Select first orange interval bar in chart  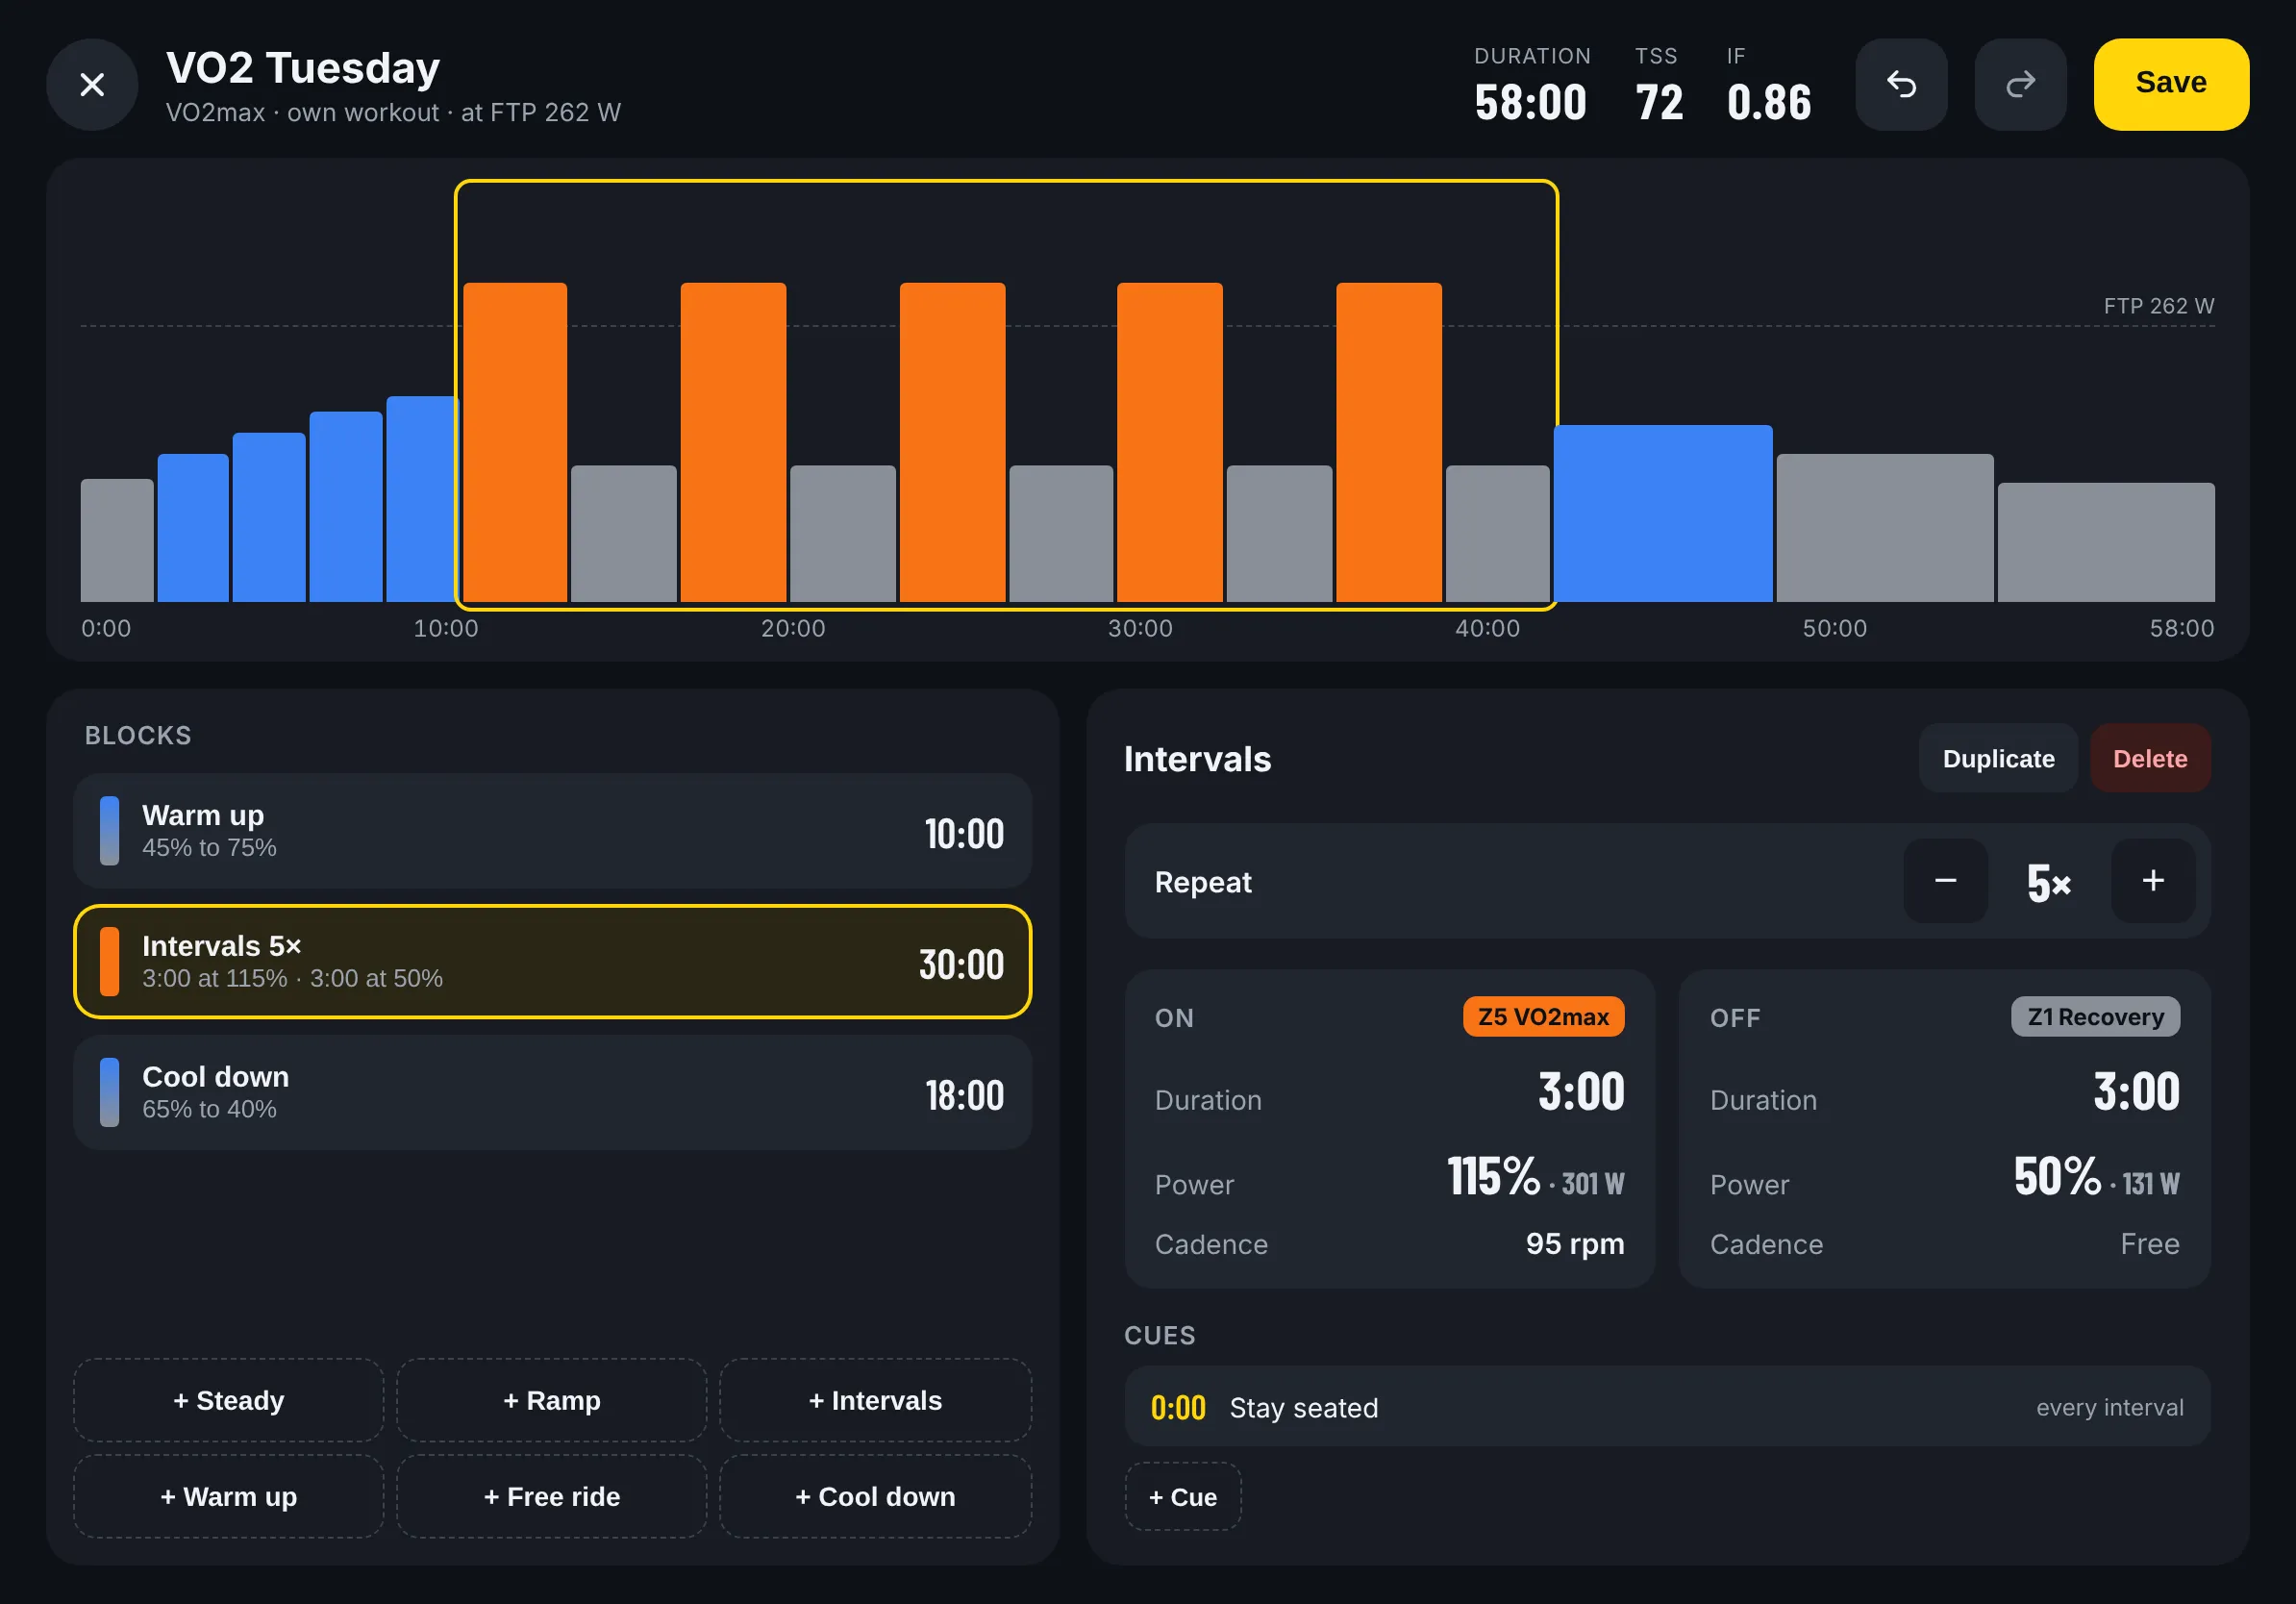(515, 442)
